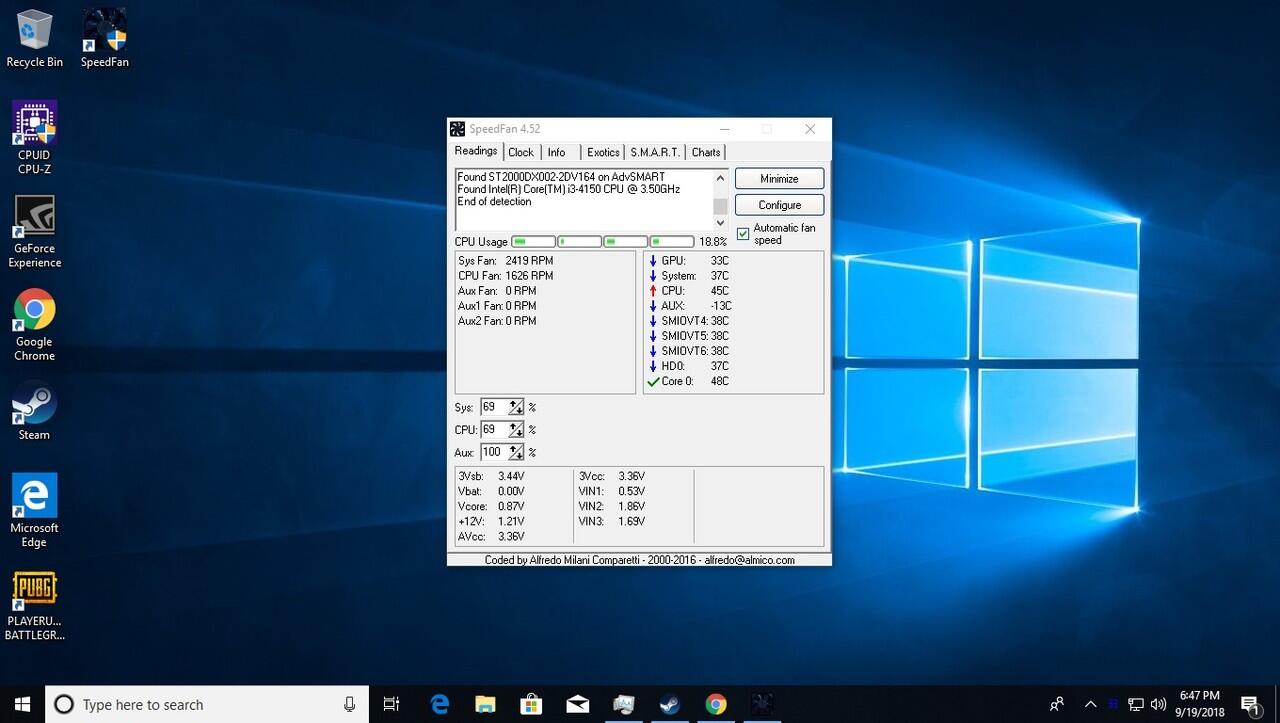Switch to the Readings tab
This screenshot has height=723, width=1280.
coord(475,151)
